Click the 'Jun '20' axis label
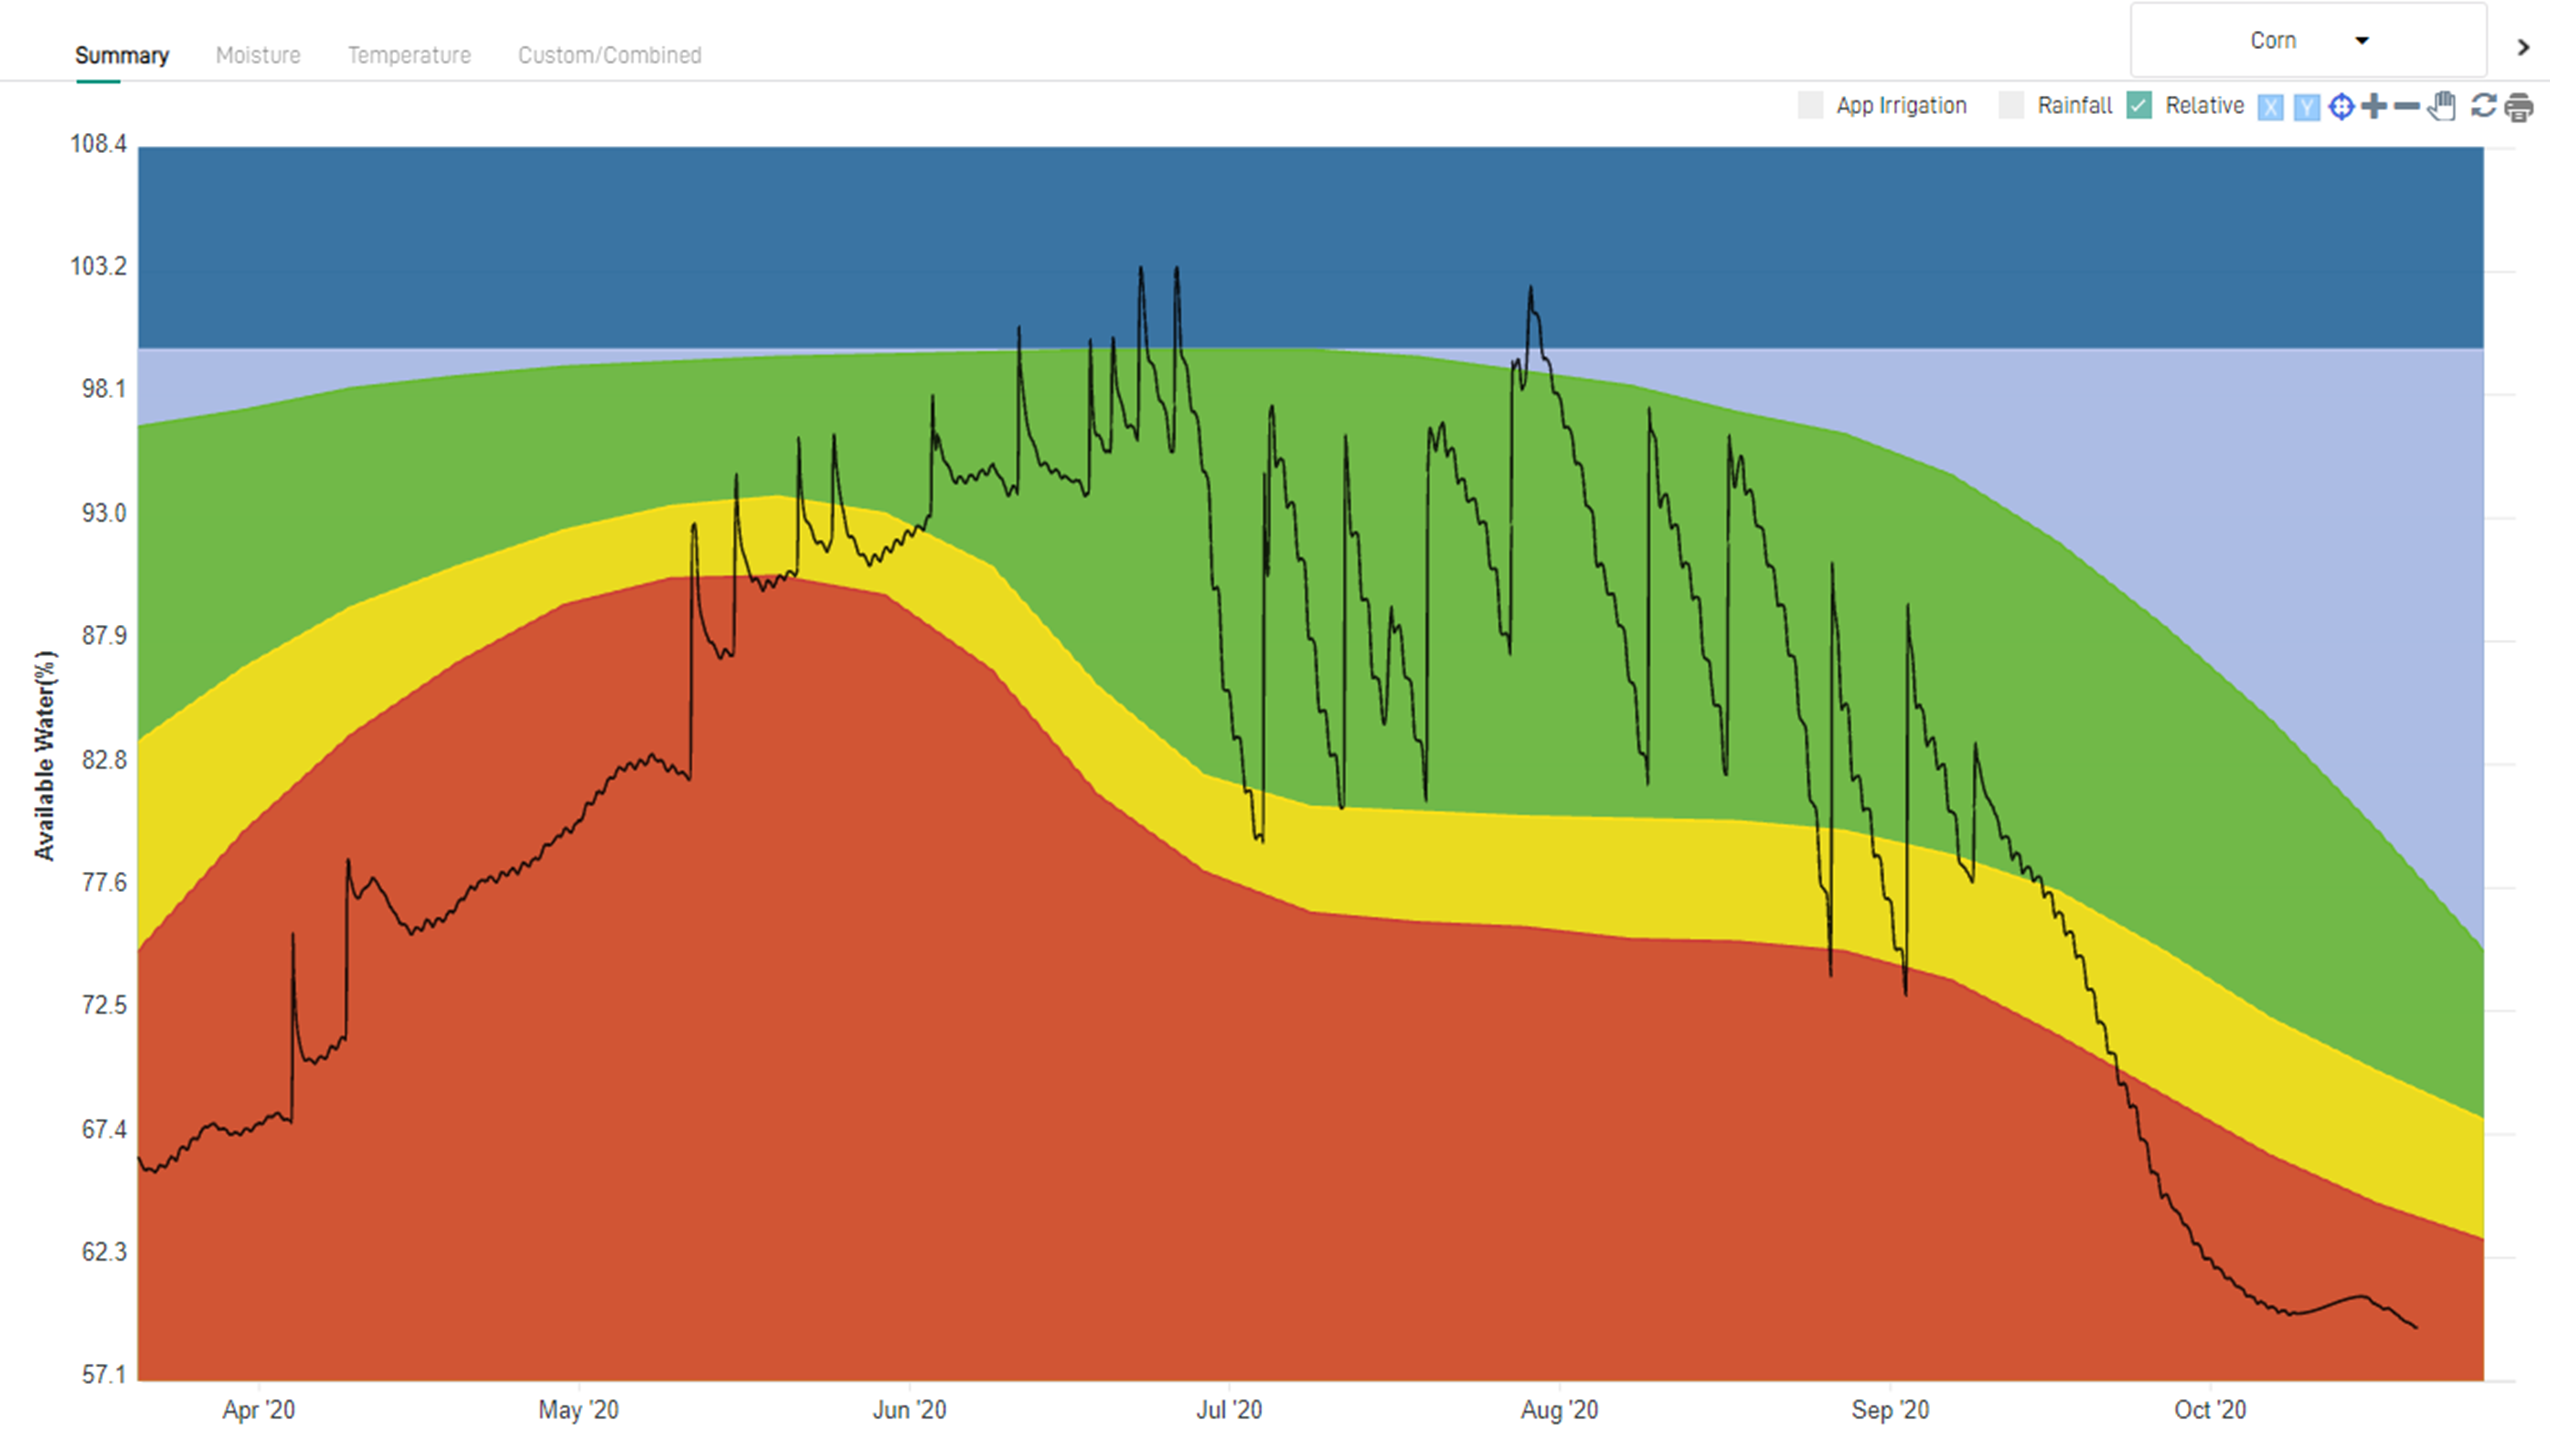 909,1410
